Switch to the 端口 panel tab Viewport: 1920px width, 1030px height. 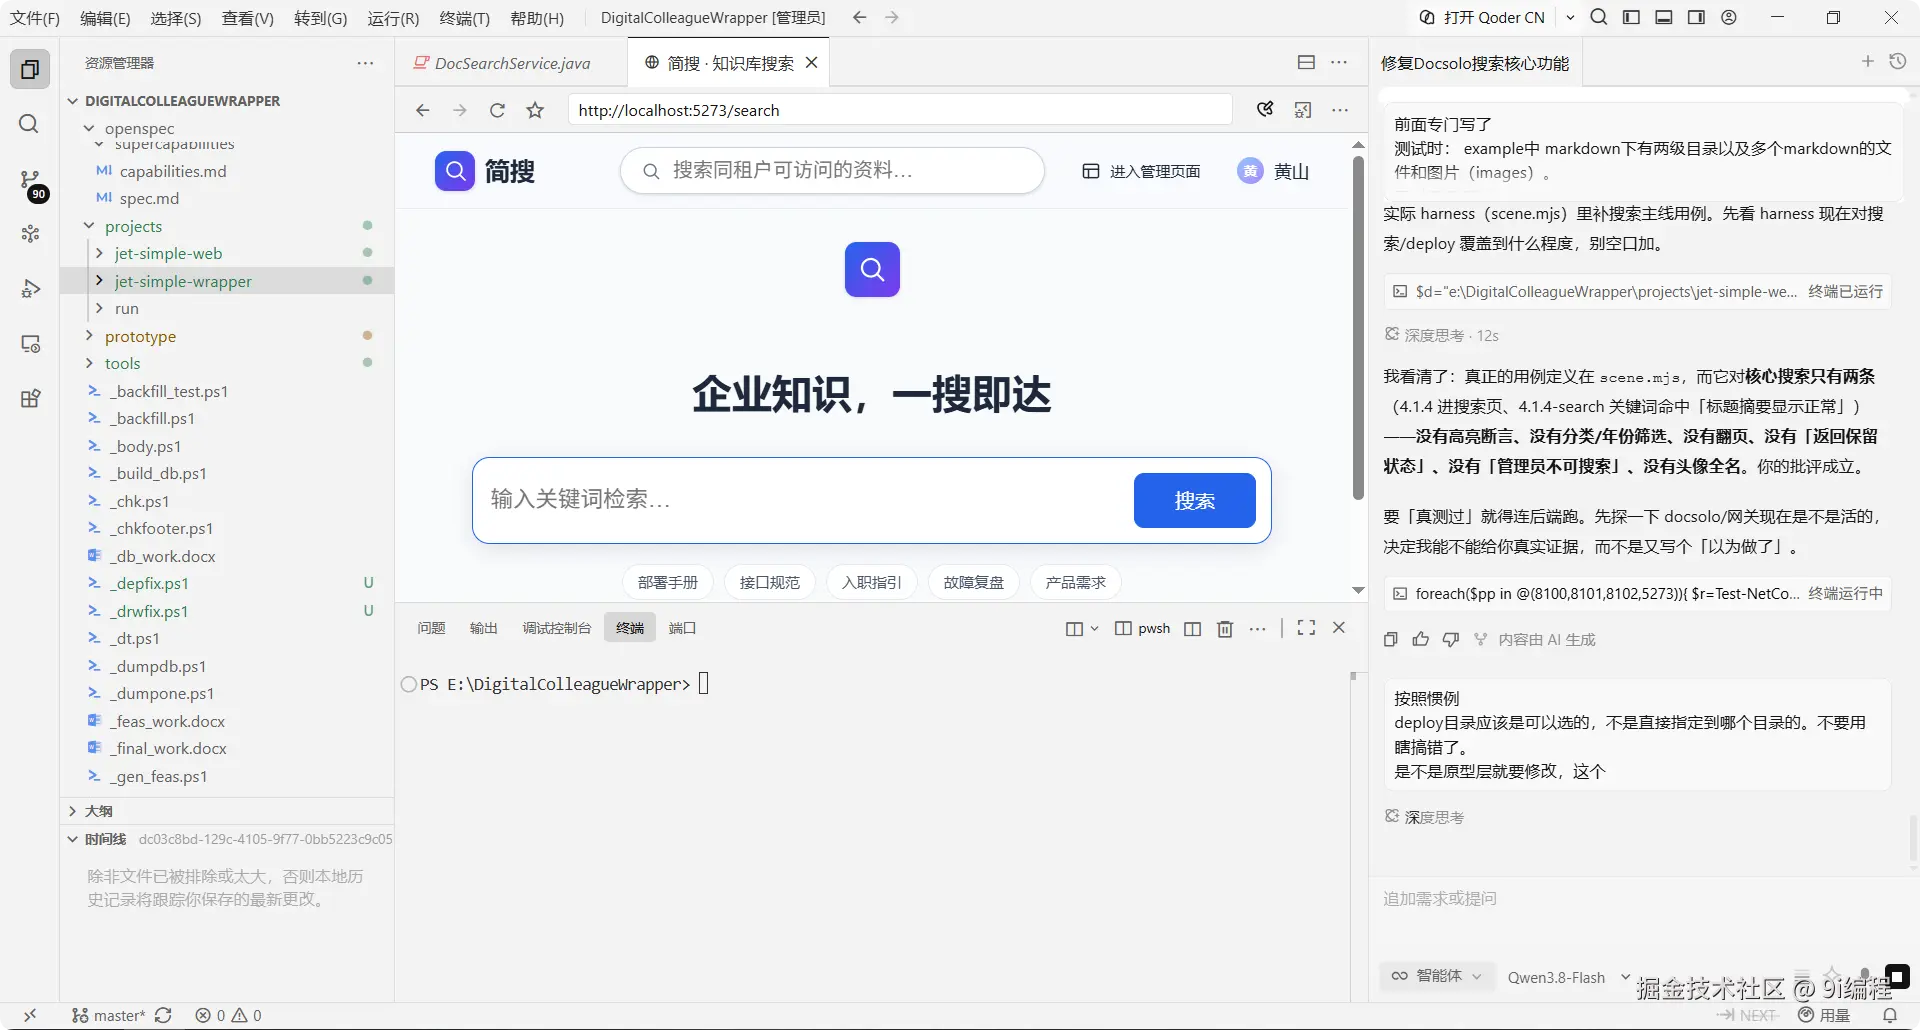(x=682, y=628)
